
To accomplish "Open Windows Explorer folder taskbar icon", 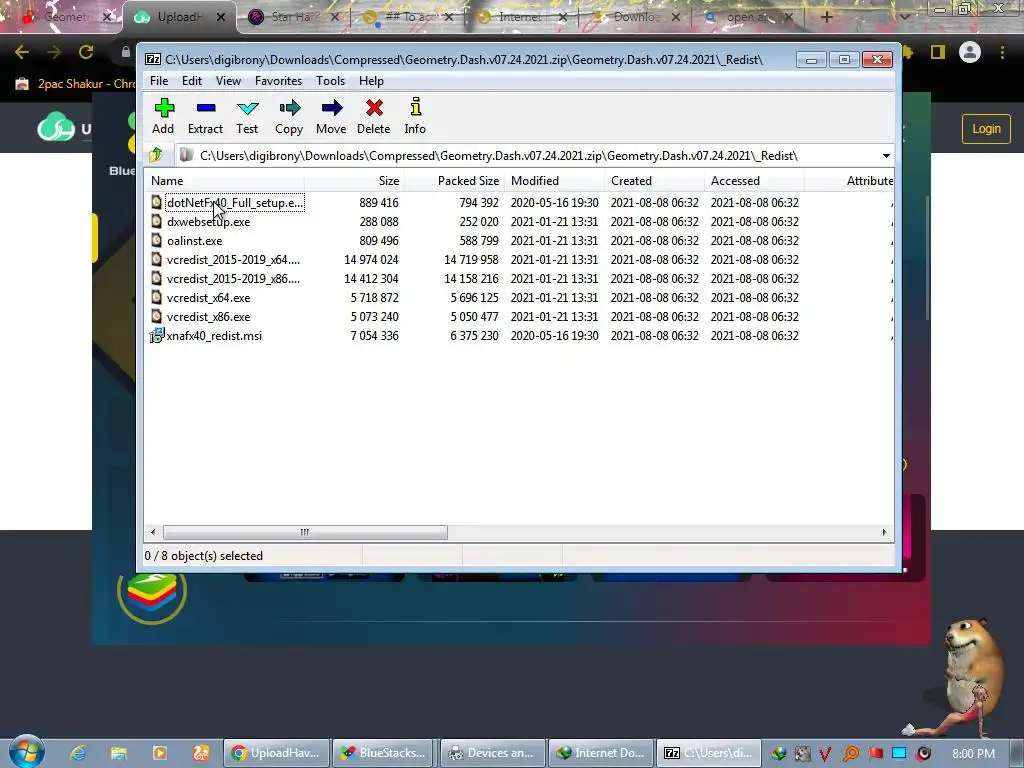I will [x=118, y=753].
